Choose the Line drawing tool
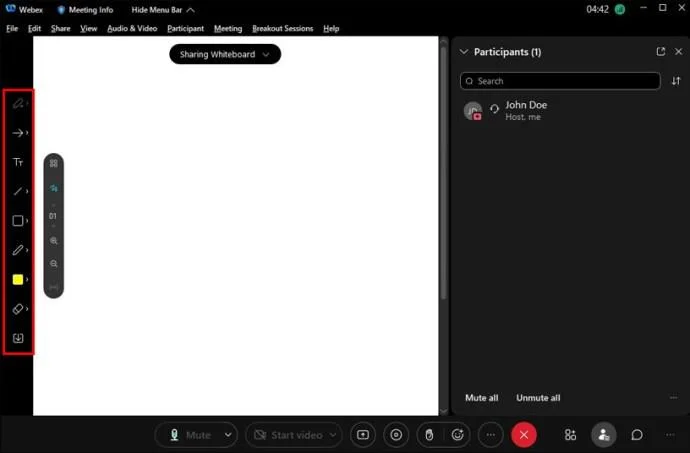This screenshot has height=453, width=690. (18, 191)
